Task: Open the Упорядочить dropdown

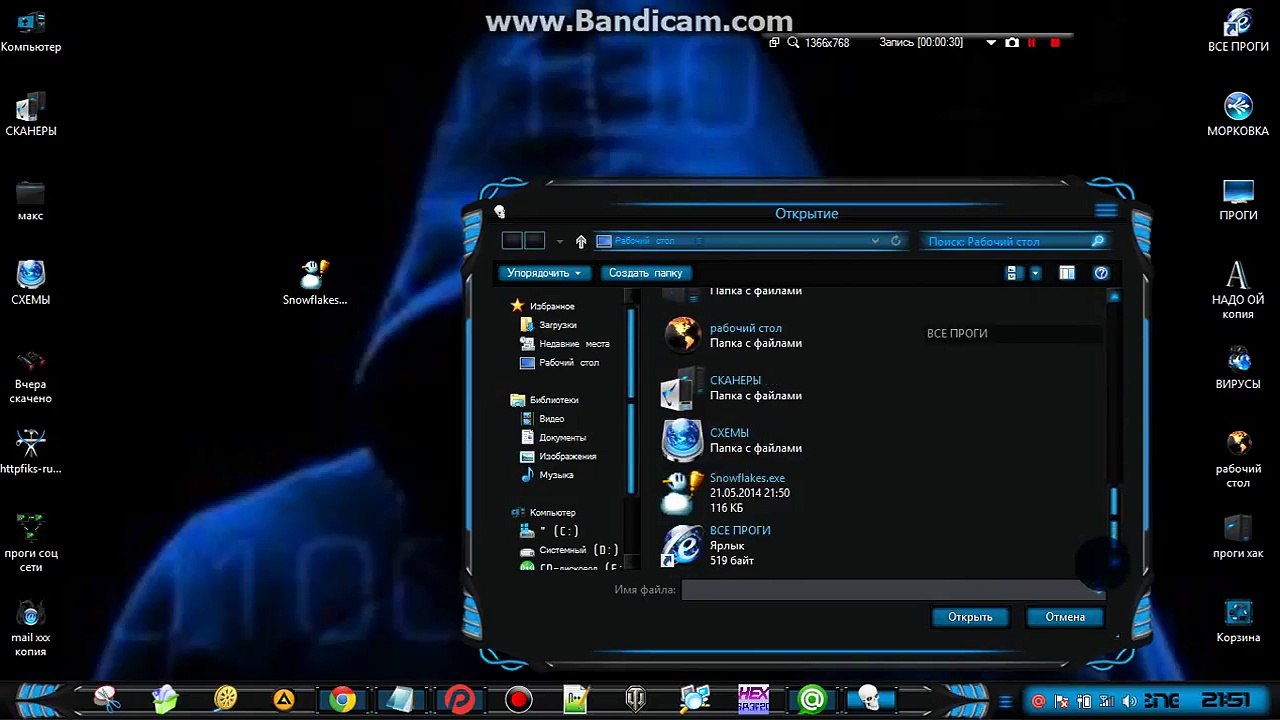Action: click(x=544, y=273)
